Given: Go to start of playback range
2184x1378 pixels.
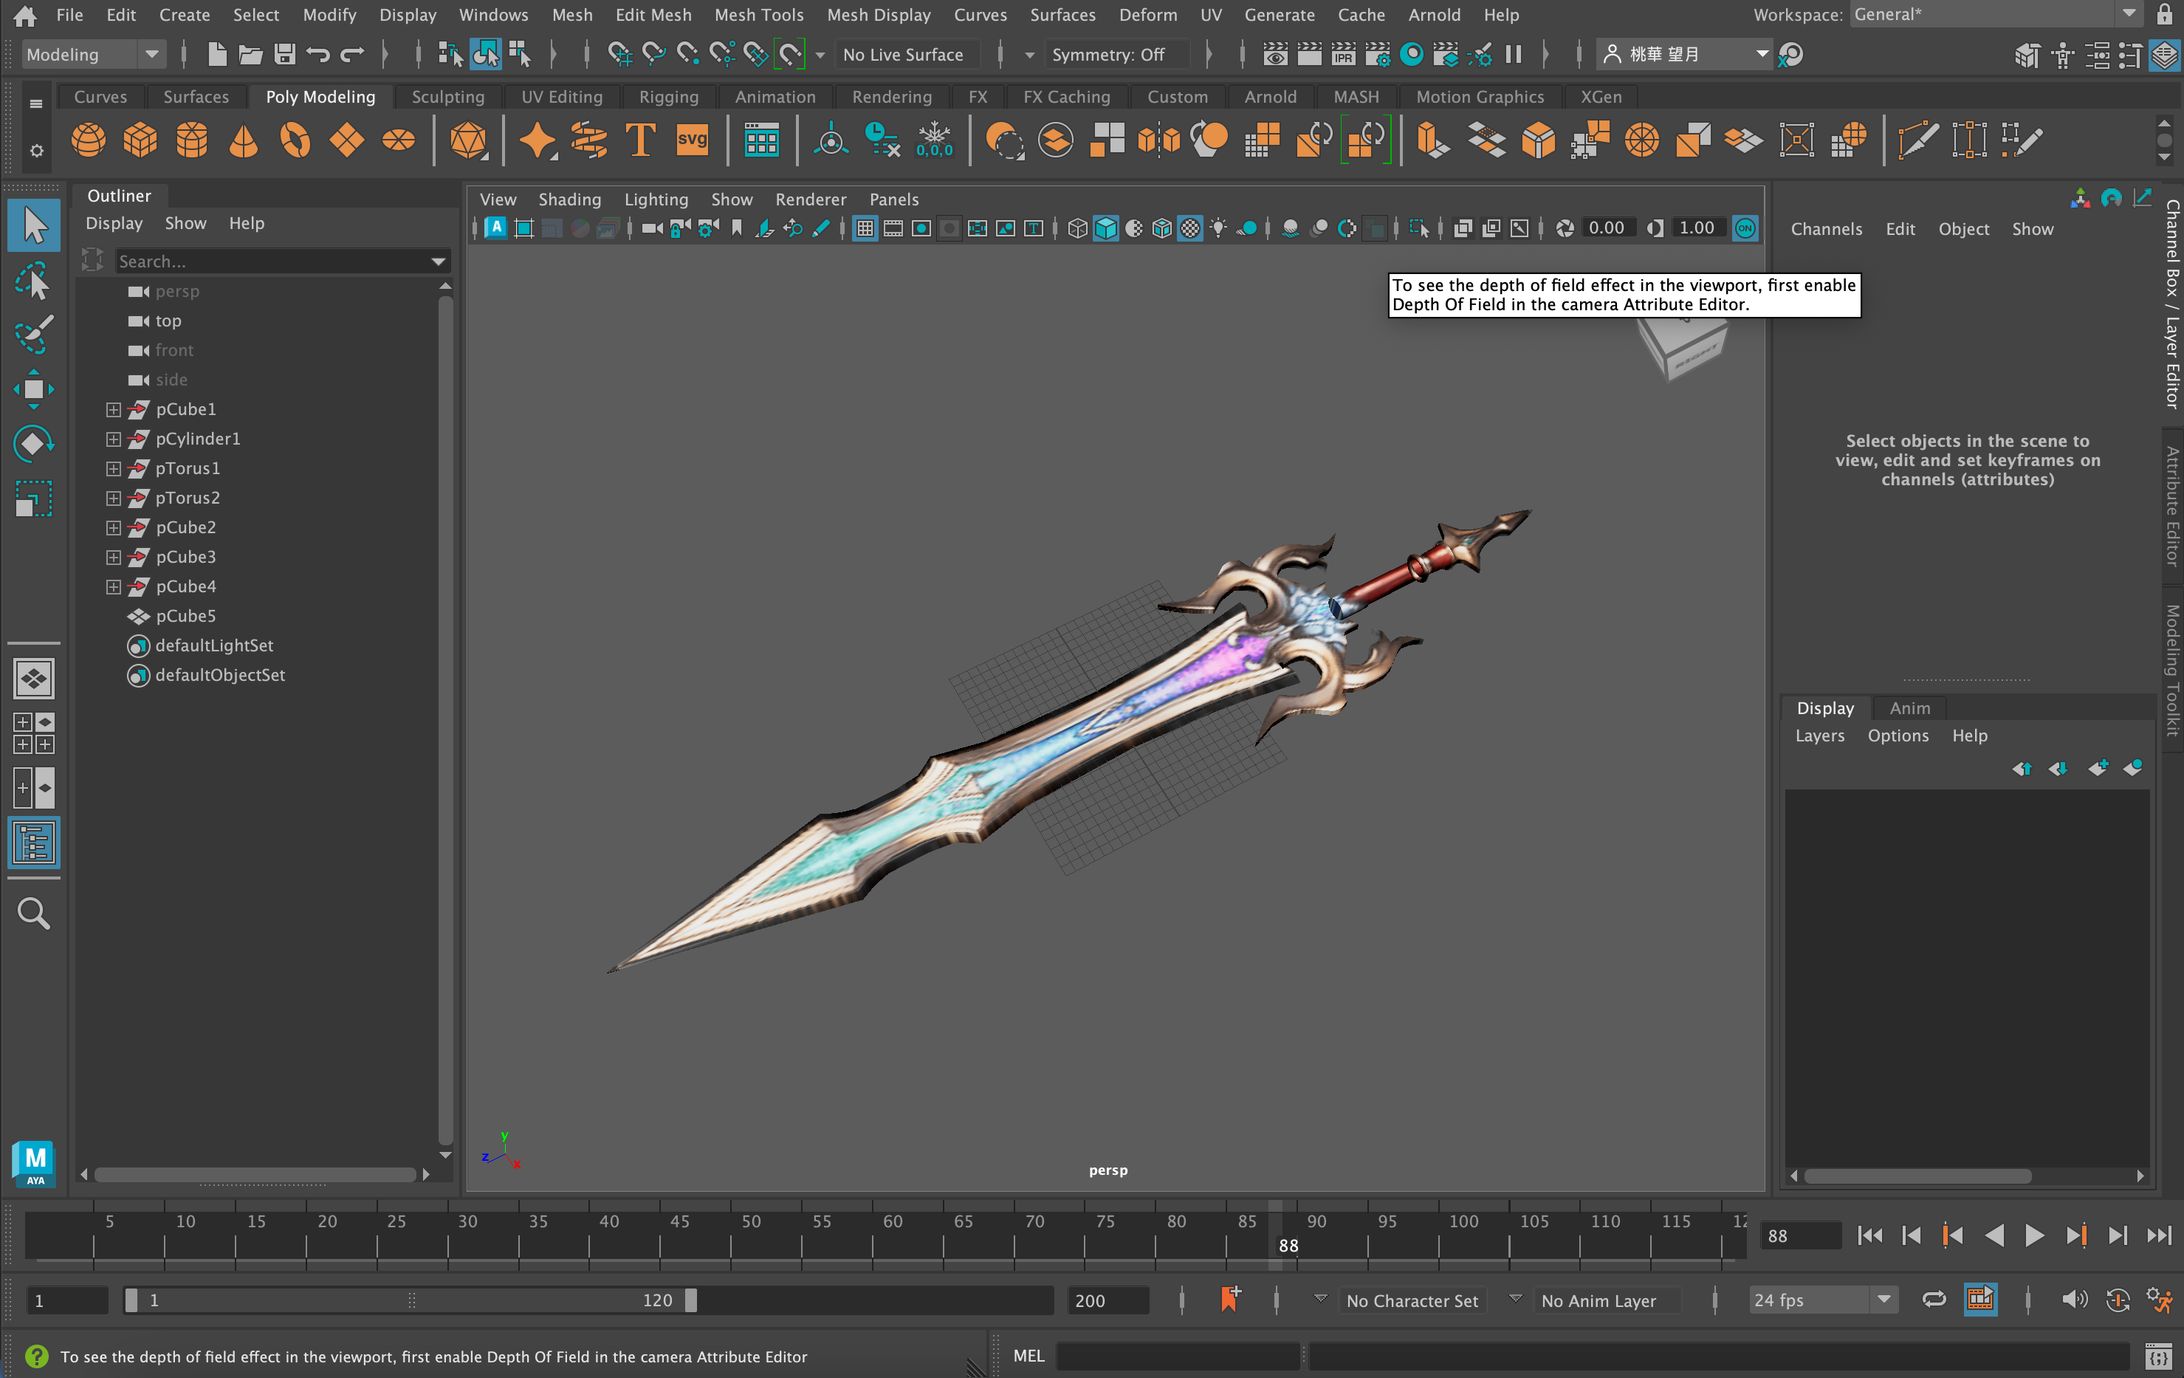Looking at the screenshot, I should pyautogui.click(x=1870, y=1236).
